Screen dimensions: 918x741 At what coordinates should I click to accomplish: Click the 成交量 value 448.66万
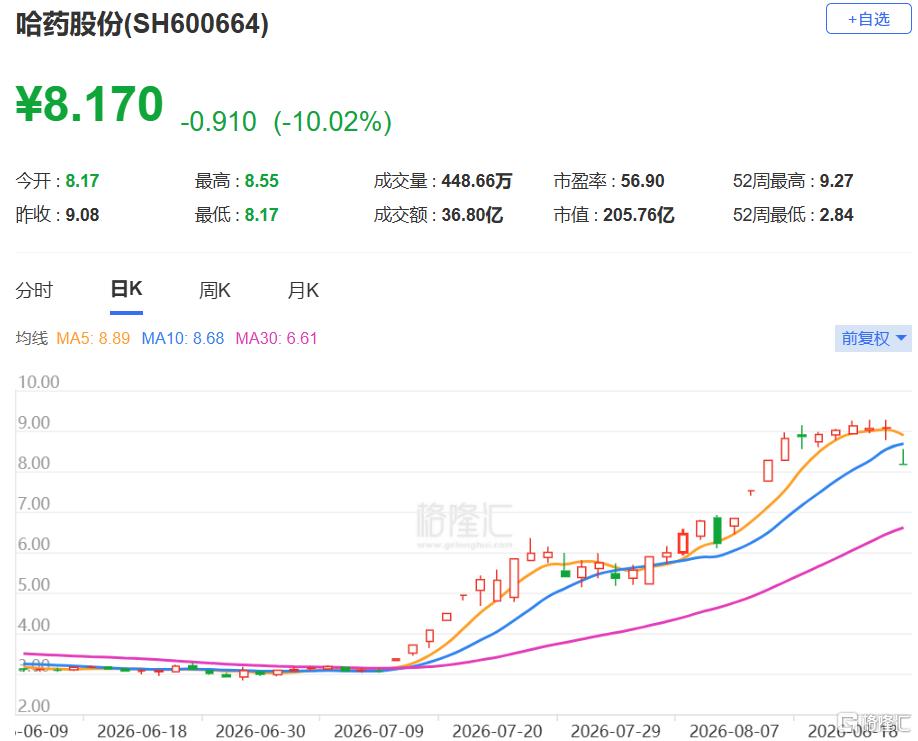(477, 181)
